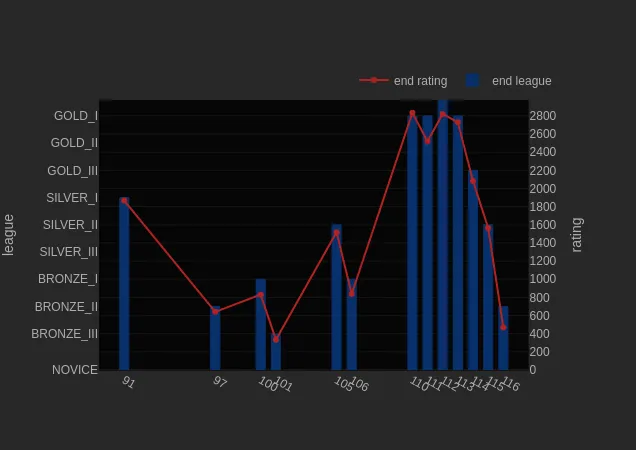Select the end league bar at season 115
Image resolution: width=636 pixels, height=450 pixels.
488,297
